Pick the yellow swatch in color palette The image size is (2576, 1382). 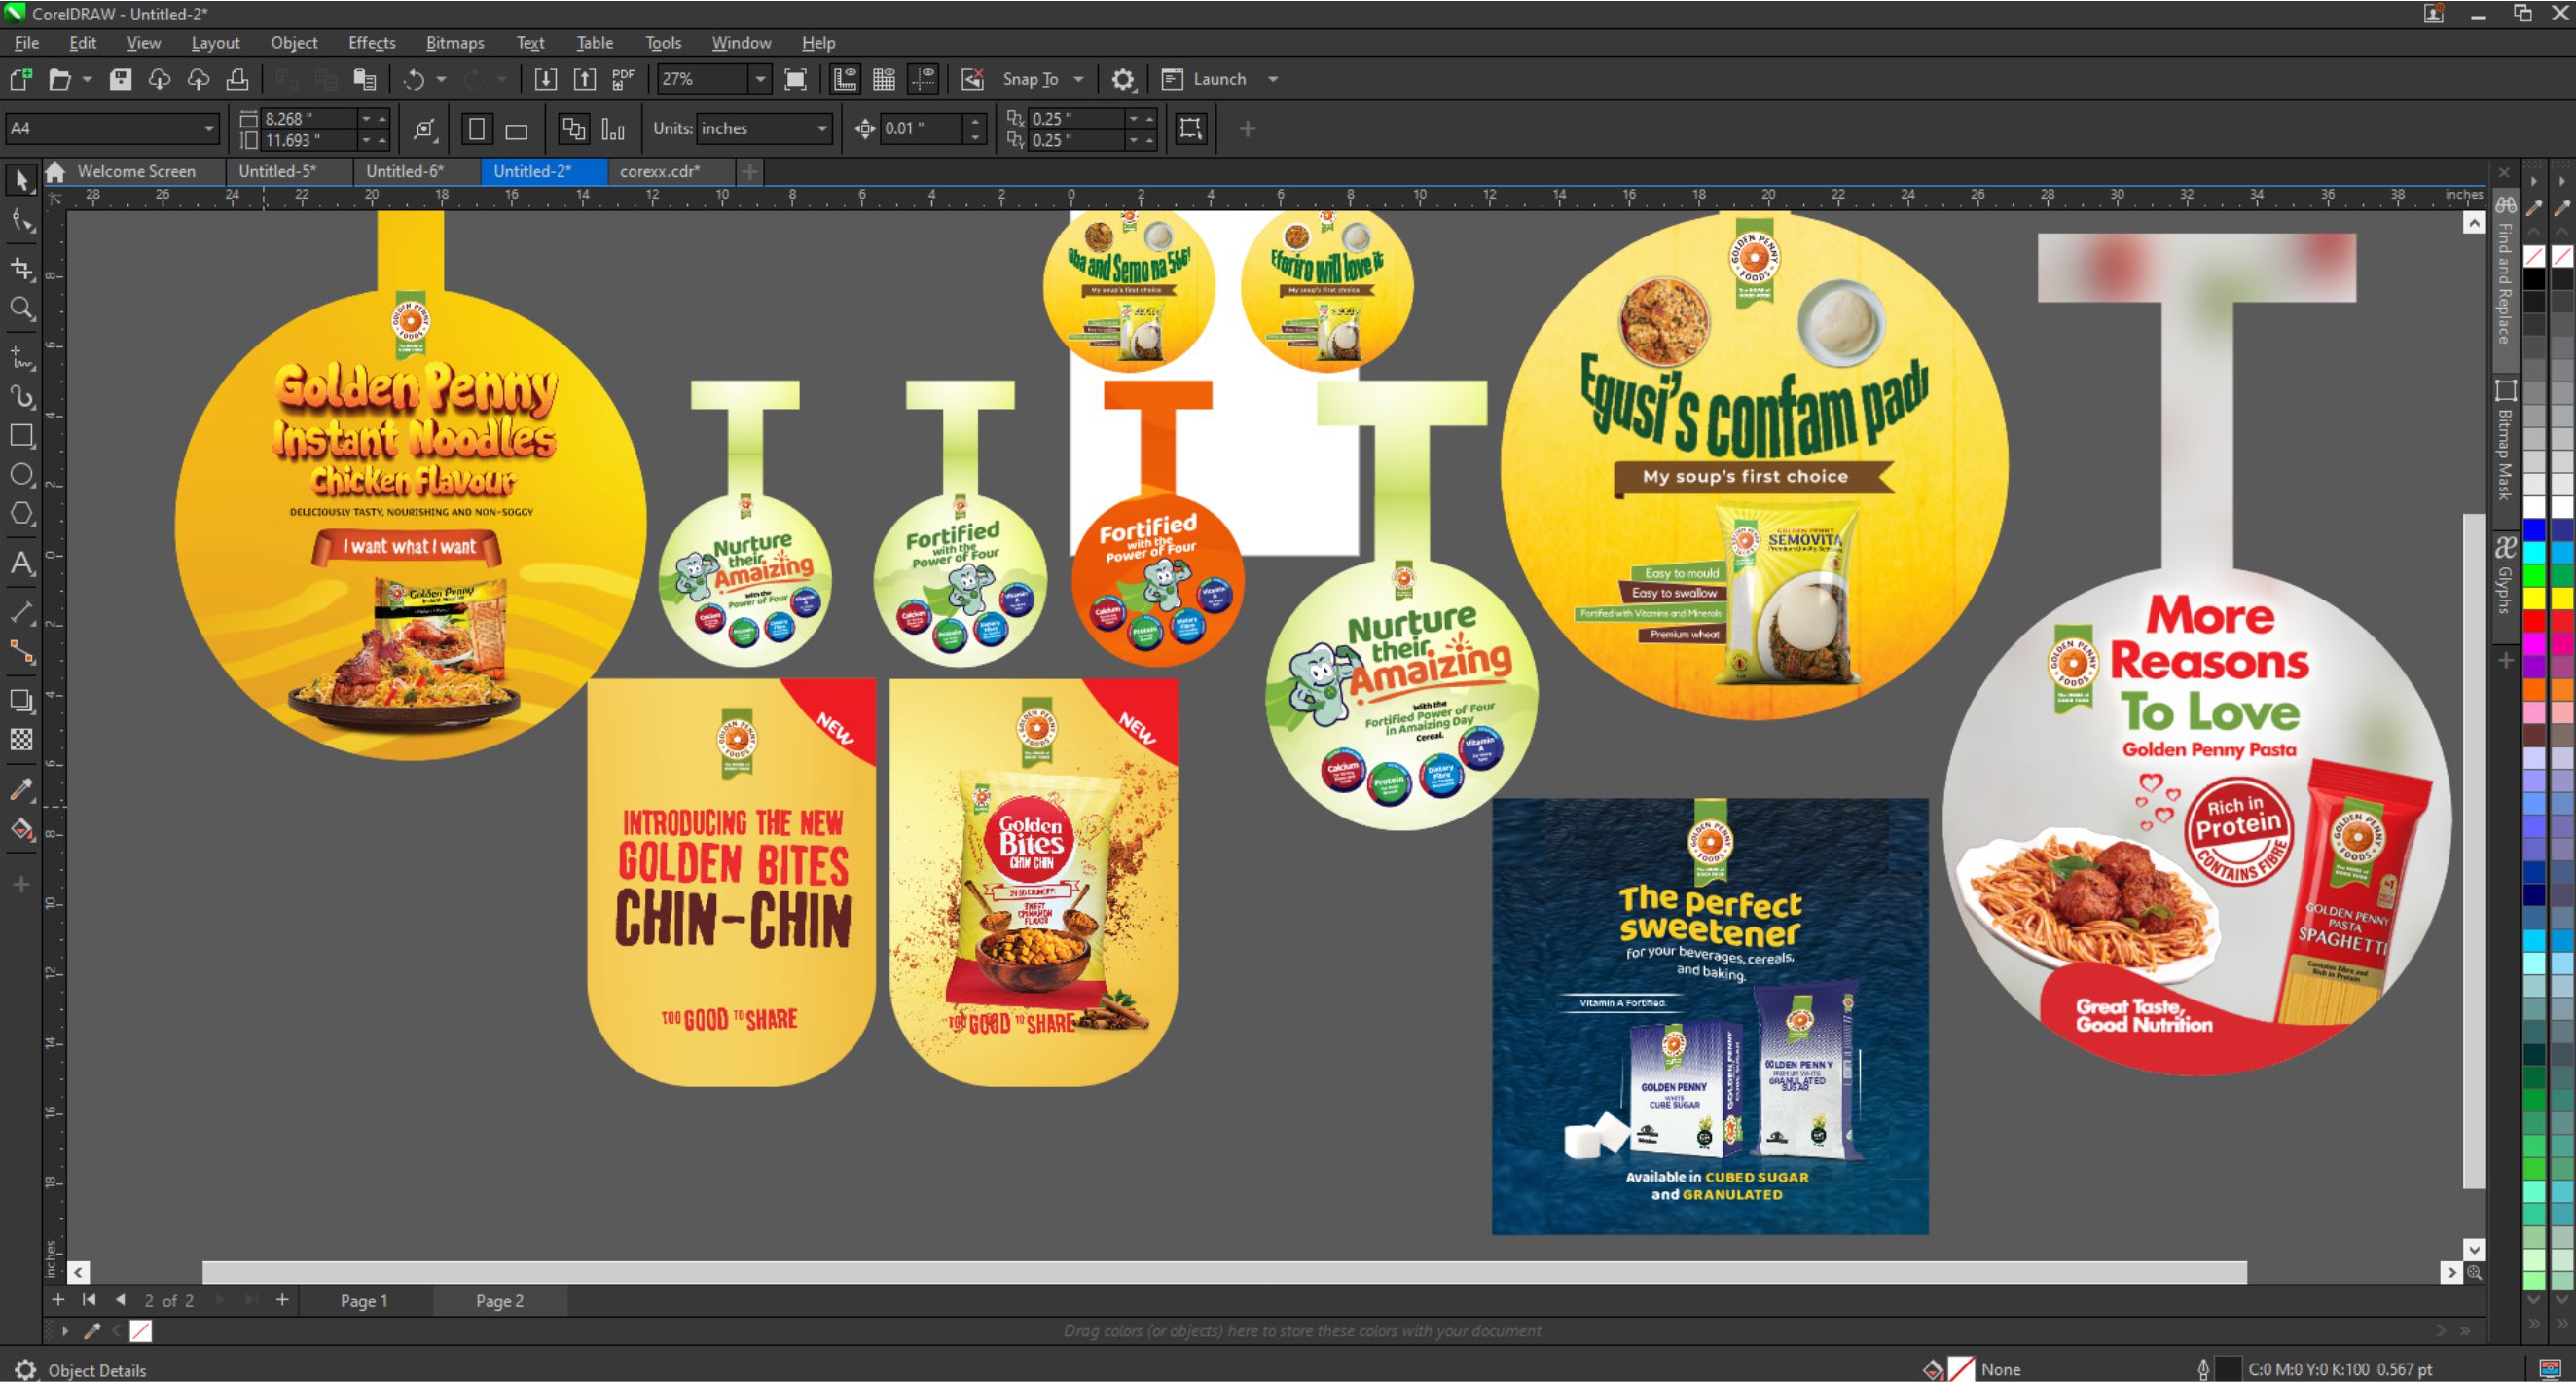click(x=2534, y=598)
